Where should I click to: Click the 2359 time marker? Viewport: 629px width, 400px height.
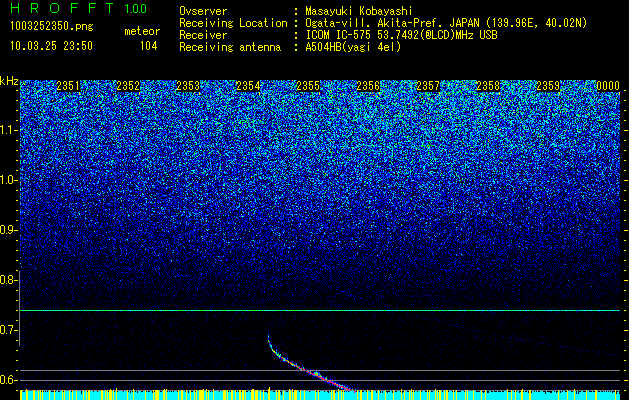click(548, 86)
